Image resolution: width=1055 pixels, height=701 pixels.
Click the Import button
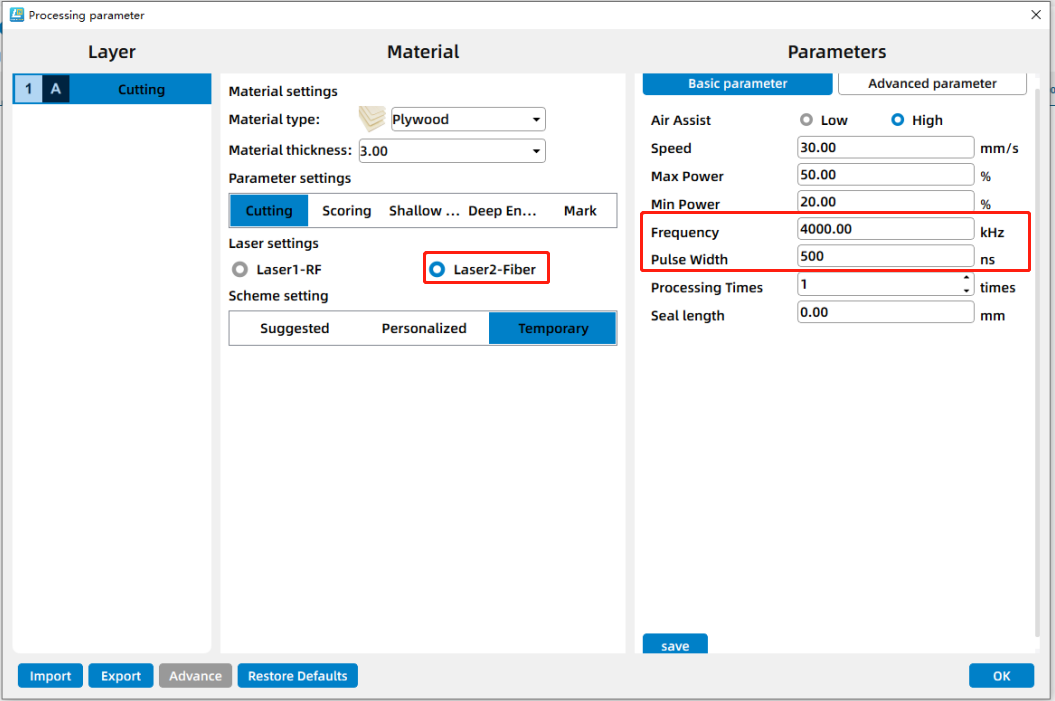(50, 676)
